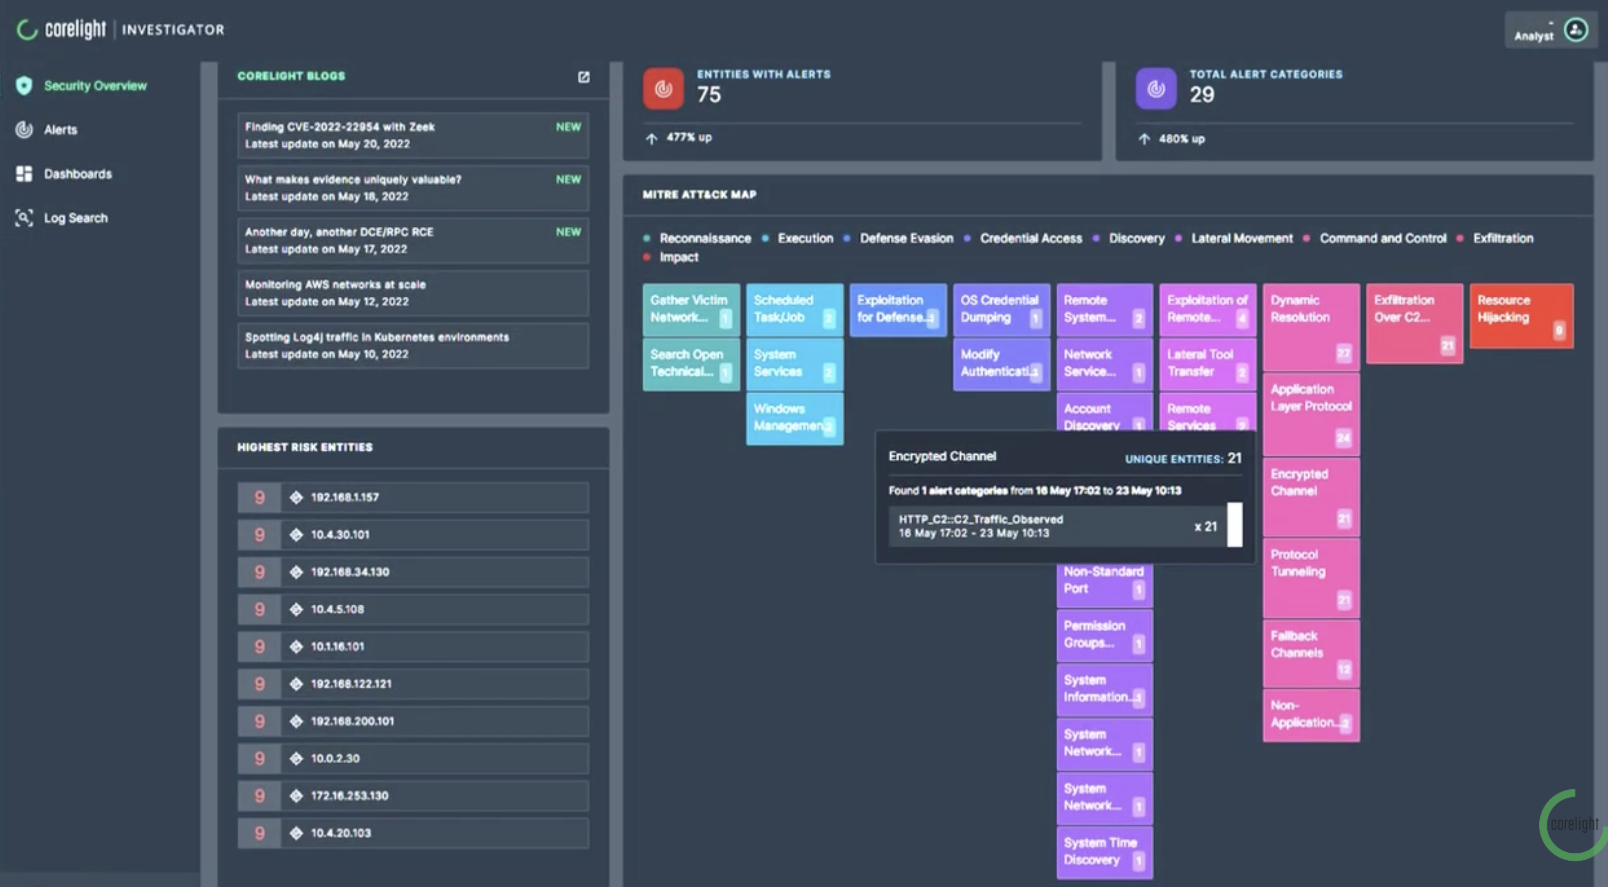
Task: Select the Windows Management tile
Action: point(795,418)
